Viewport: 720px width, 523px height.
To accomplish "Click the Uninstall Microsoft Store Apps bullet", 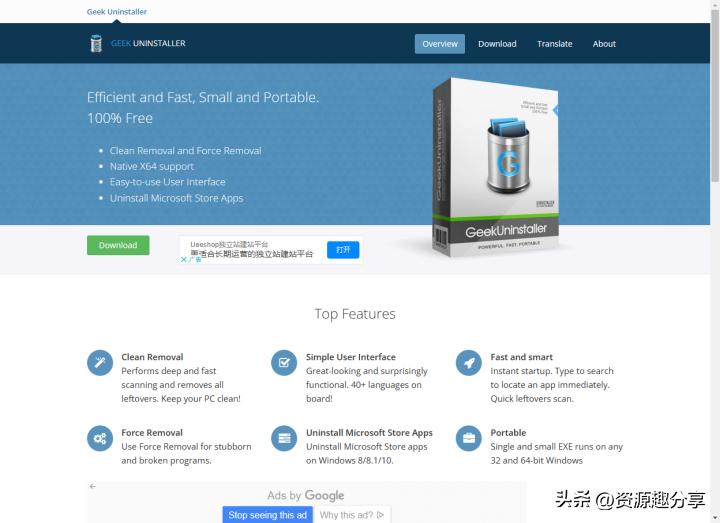I will pyautogui.click(x=176, y=198).
